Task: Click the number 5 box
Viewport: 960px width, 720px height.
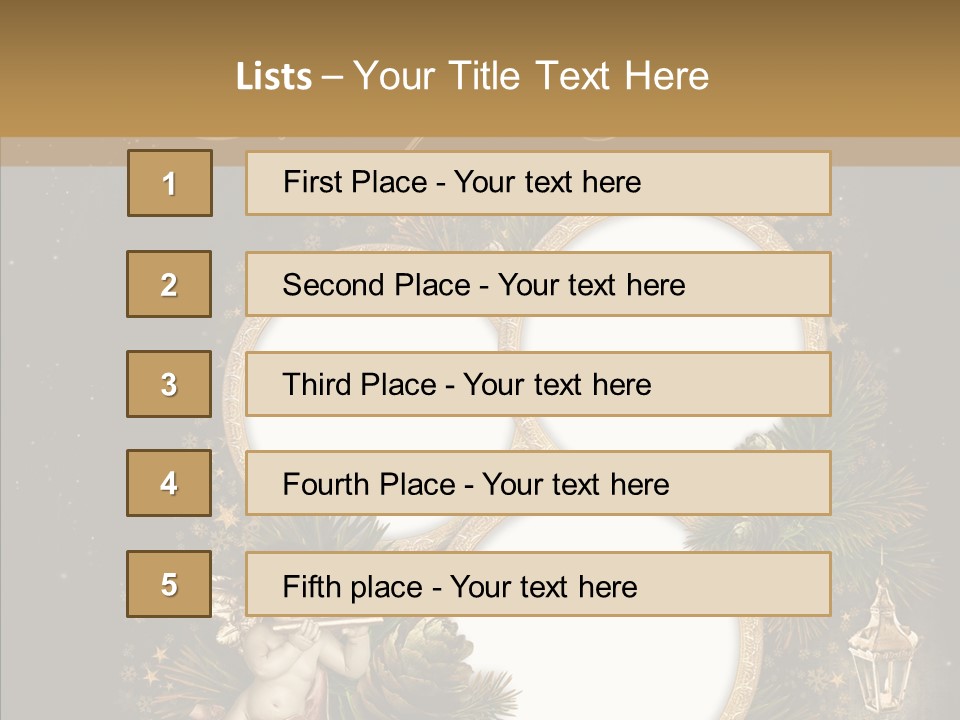Action: click(x=169, y=584)
